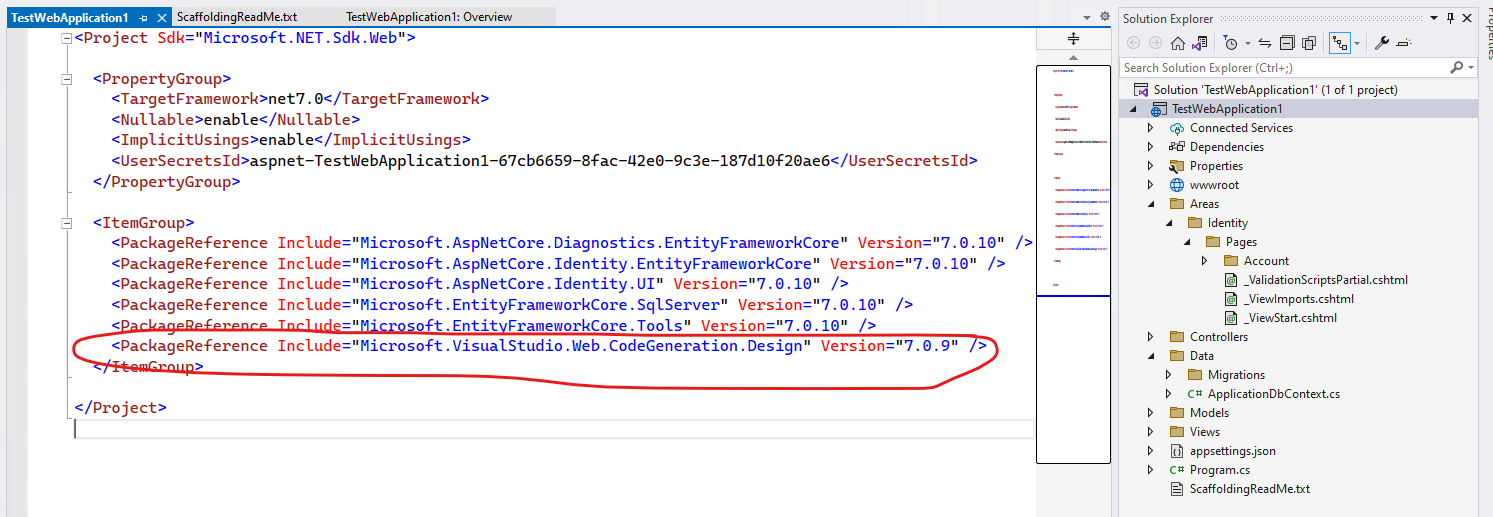
Task: Select the wwwroot globe folder
Action: (1214, 185)
